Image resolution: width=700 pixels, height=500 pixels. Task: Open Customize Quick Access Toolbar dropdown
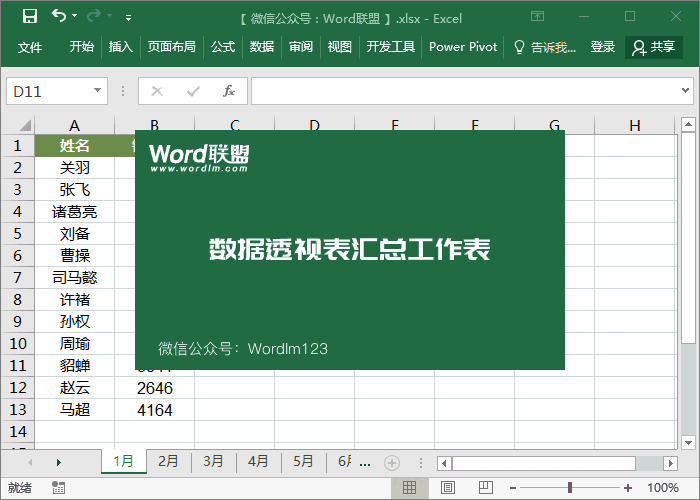pyautogui.click(x=128, y=18)
